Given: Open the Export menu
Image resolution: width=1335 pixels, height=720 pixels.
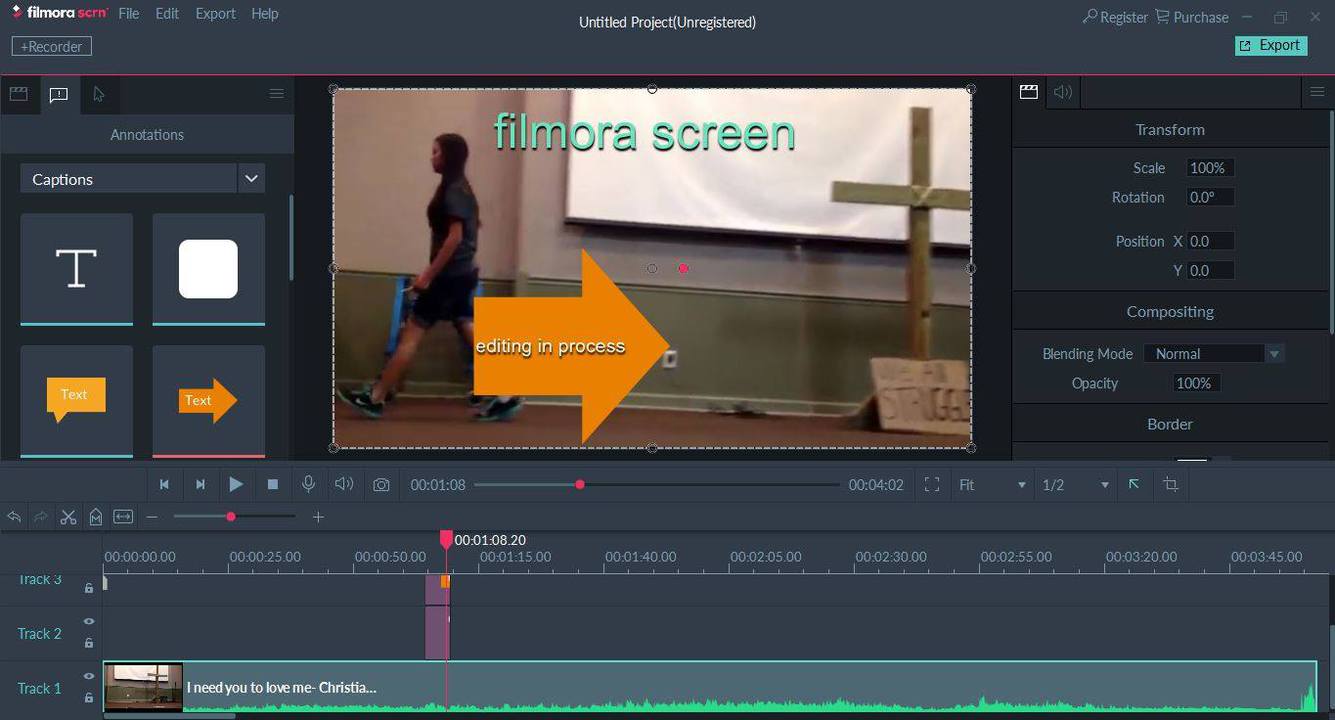Looking at the screenshot, I should pos(215,14).
